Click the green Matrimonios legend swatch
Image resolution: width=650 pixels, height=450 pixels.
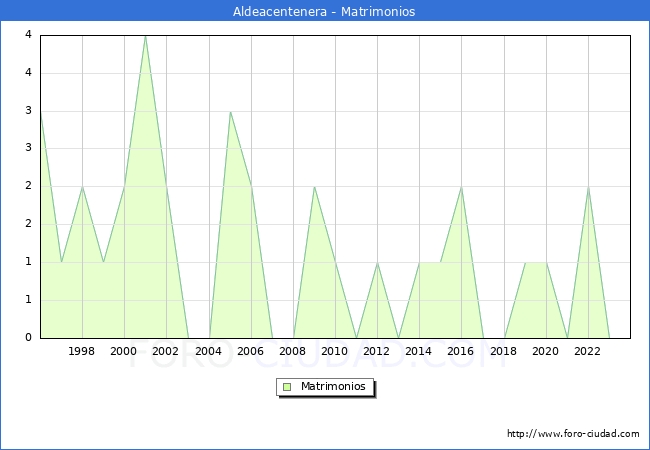(x=287, y=387)
